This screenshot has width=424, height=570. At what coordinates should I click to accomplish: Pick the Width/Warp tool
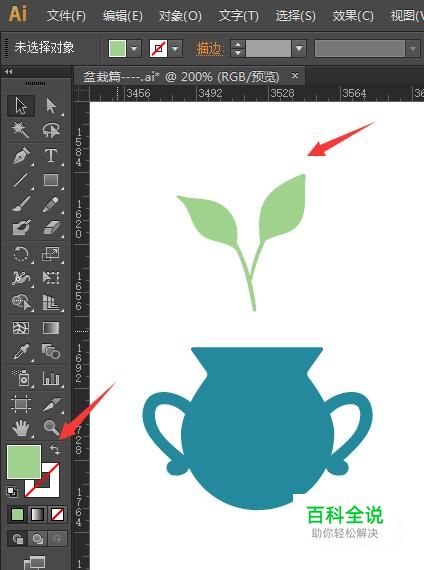pyautogui.click(x=21, y=278)
